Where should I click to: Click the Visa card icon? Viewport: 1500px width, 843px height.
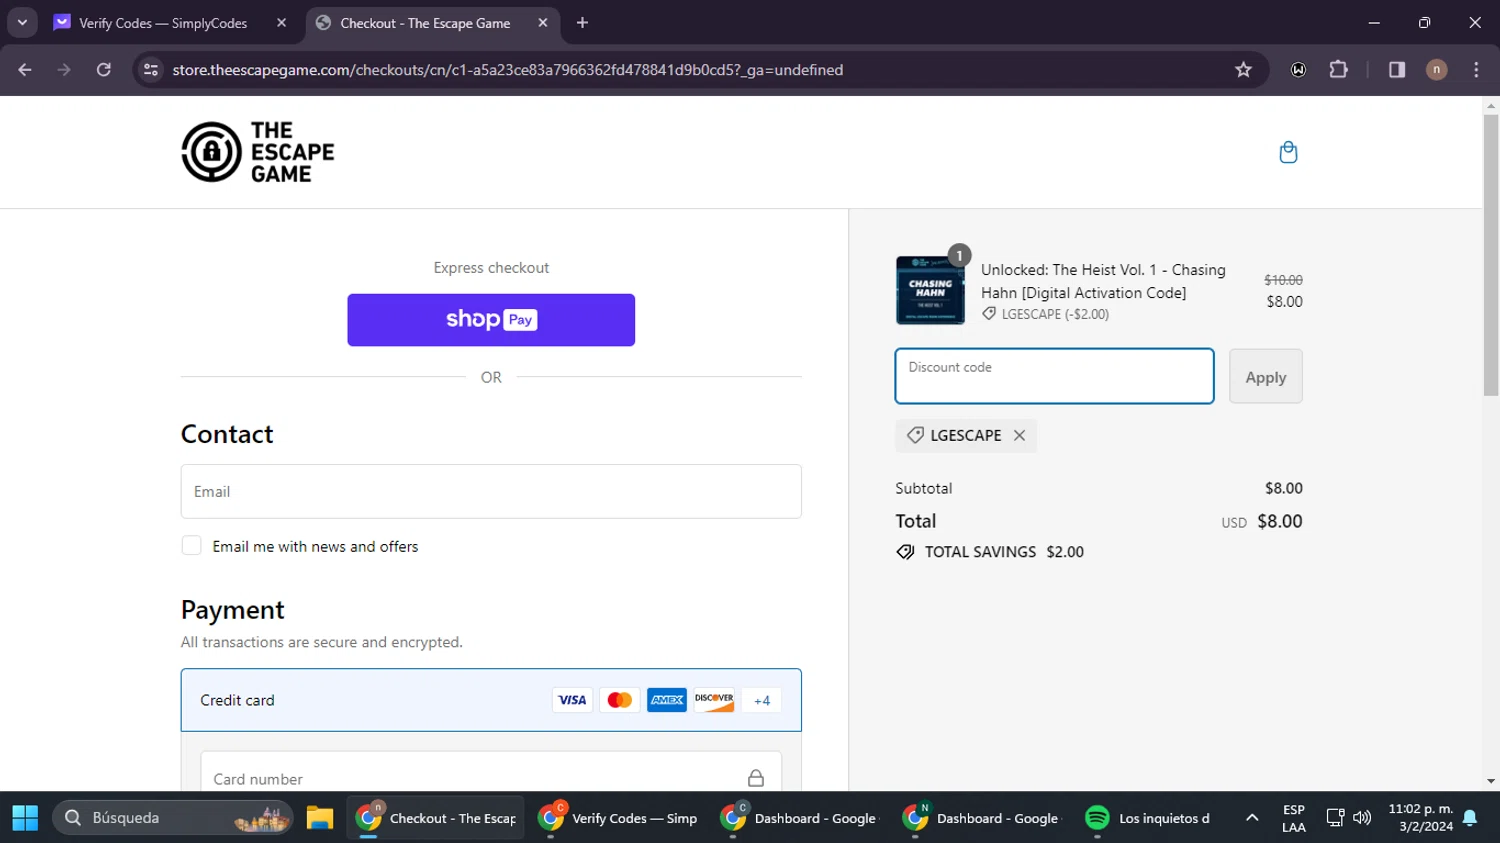point(572,700)
